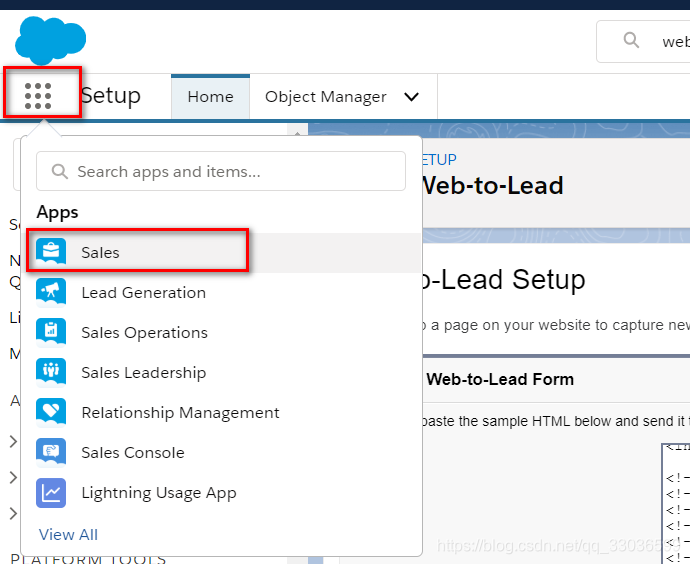Launch the Sales Operations app
This screenshot has height=564, width=690.
coord(223,333)
